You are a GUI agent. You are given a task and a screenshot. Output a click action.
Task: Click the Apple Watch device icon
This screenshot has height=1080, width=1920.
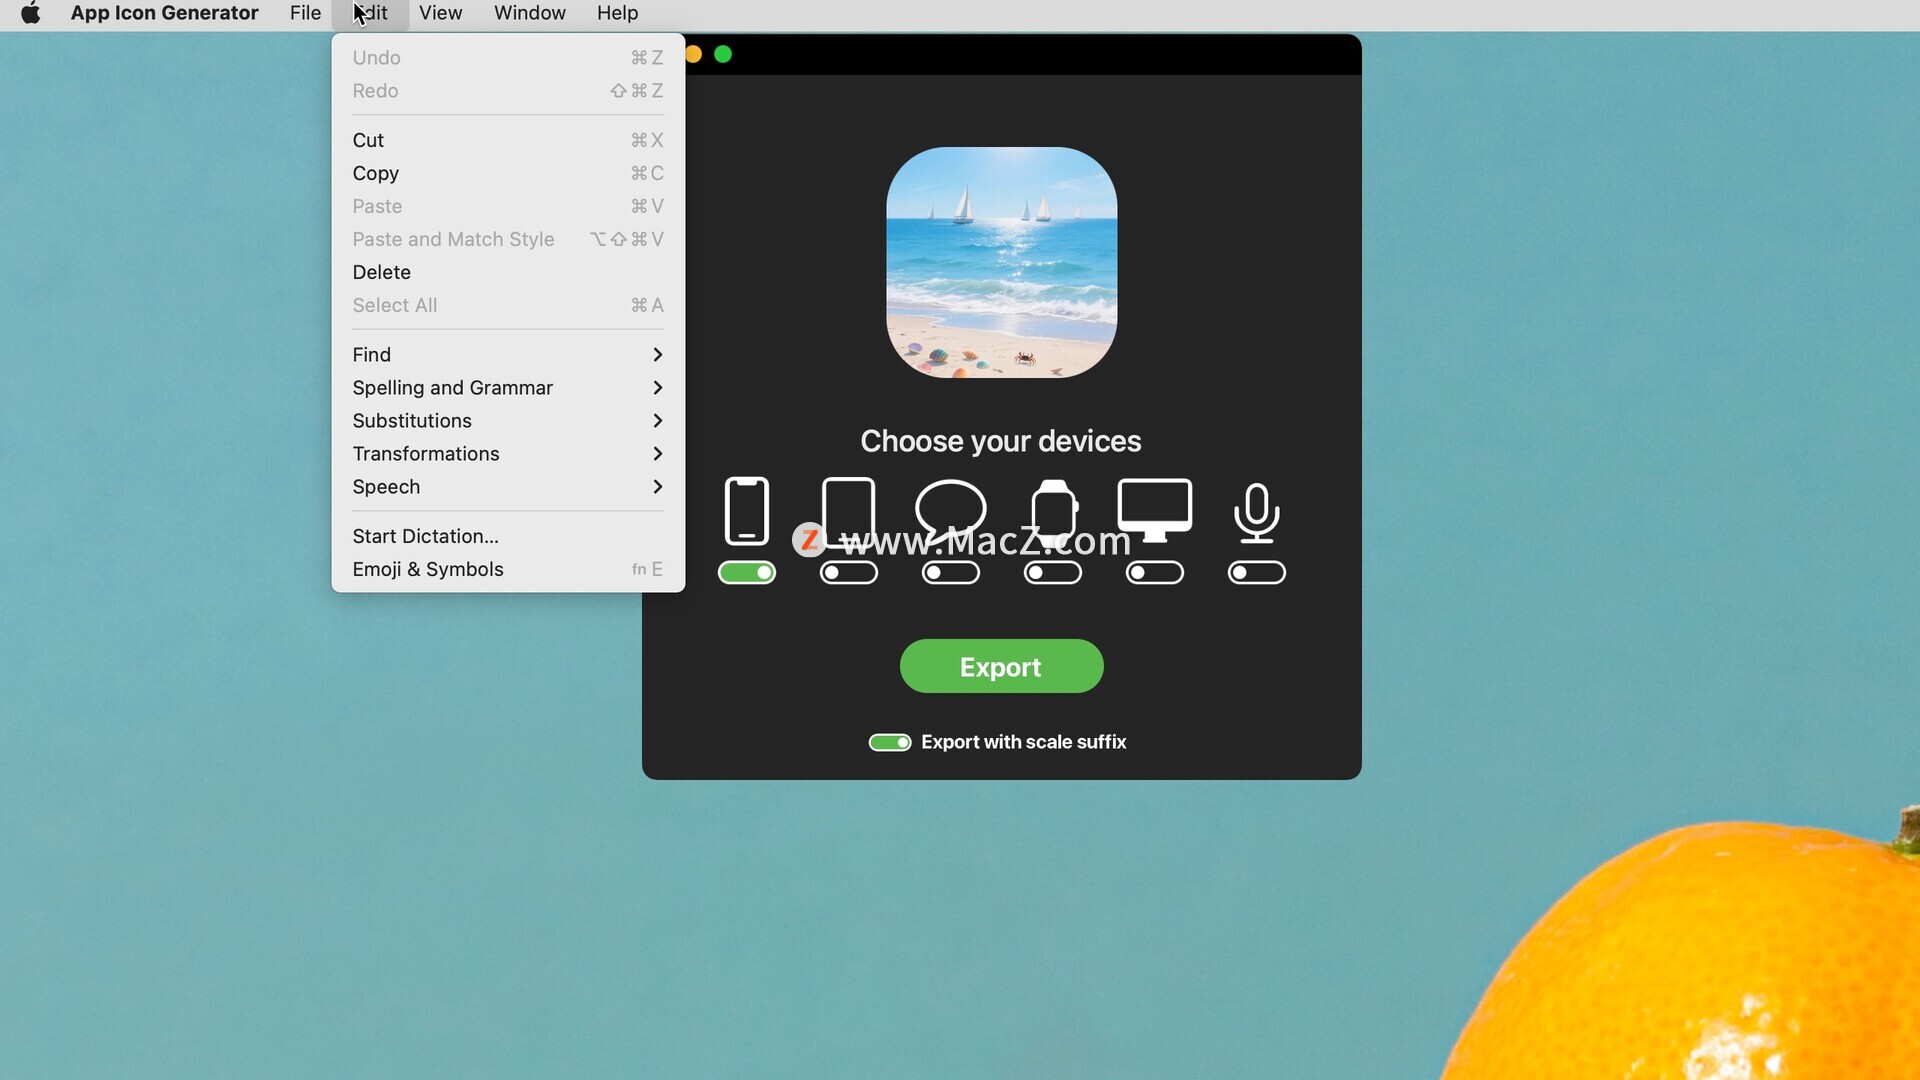pos(1053,512)
